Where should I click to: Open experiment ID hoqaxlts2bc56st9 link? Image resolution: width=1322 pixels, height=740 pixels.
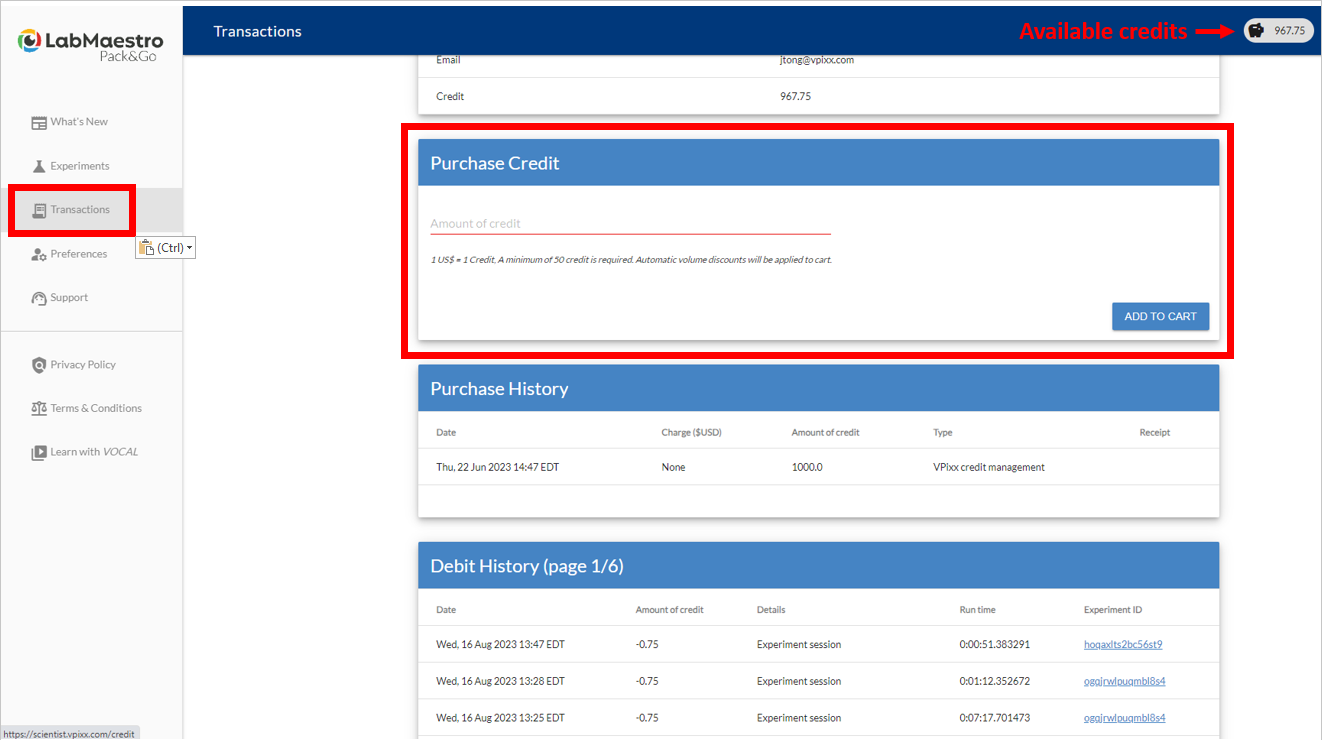pyautogui.click(x=1122, y=645)
